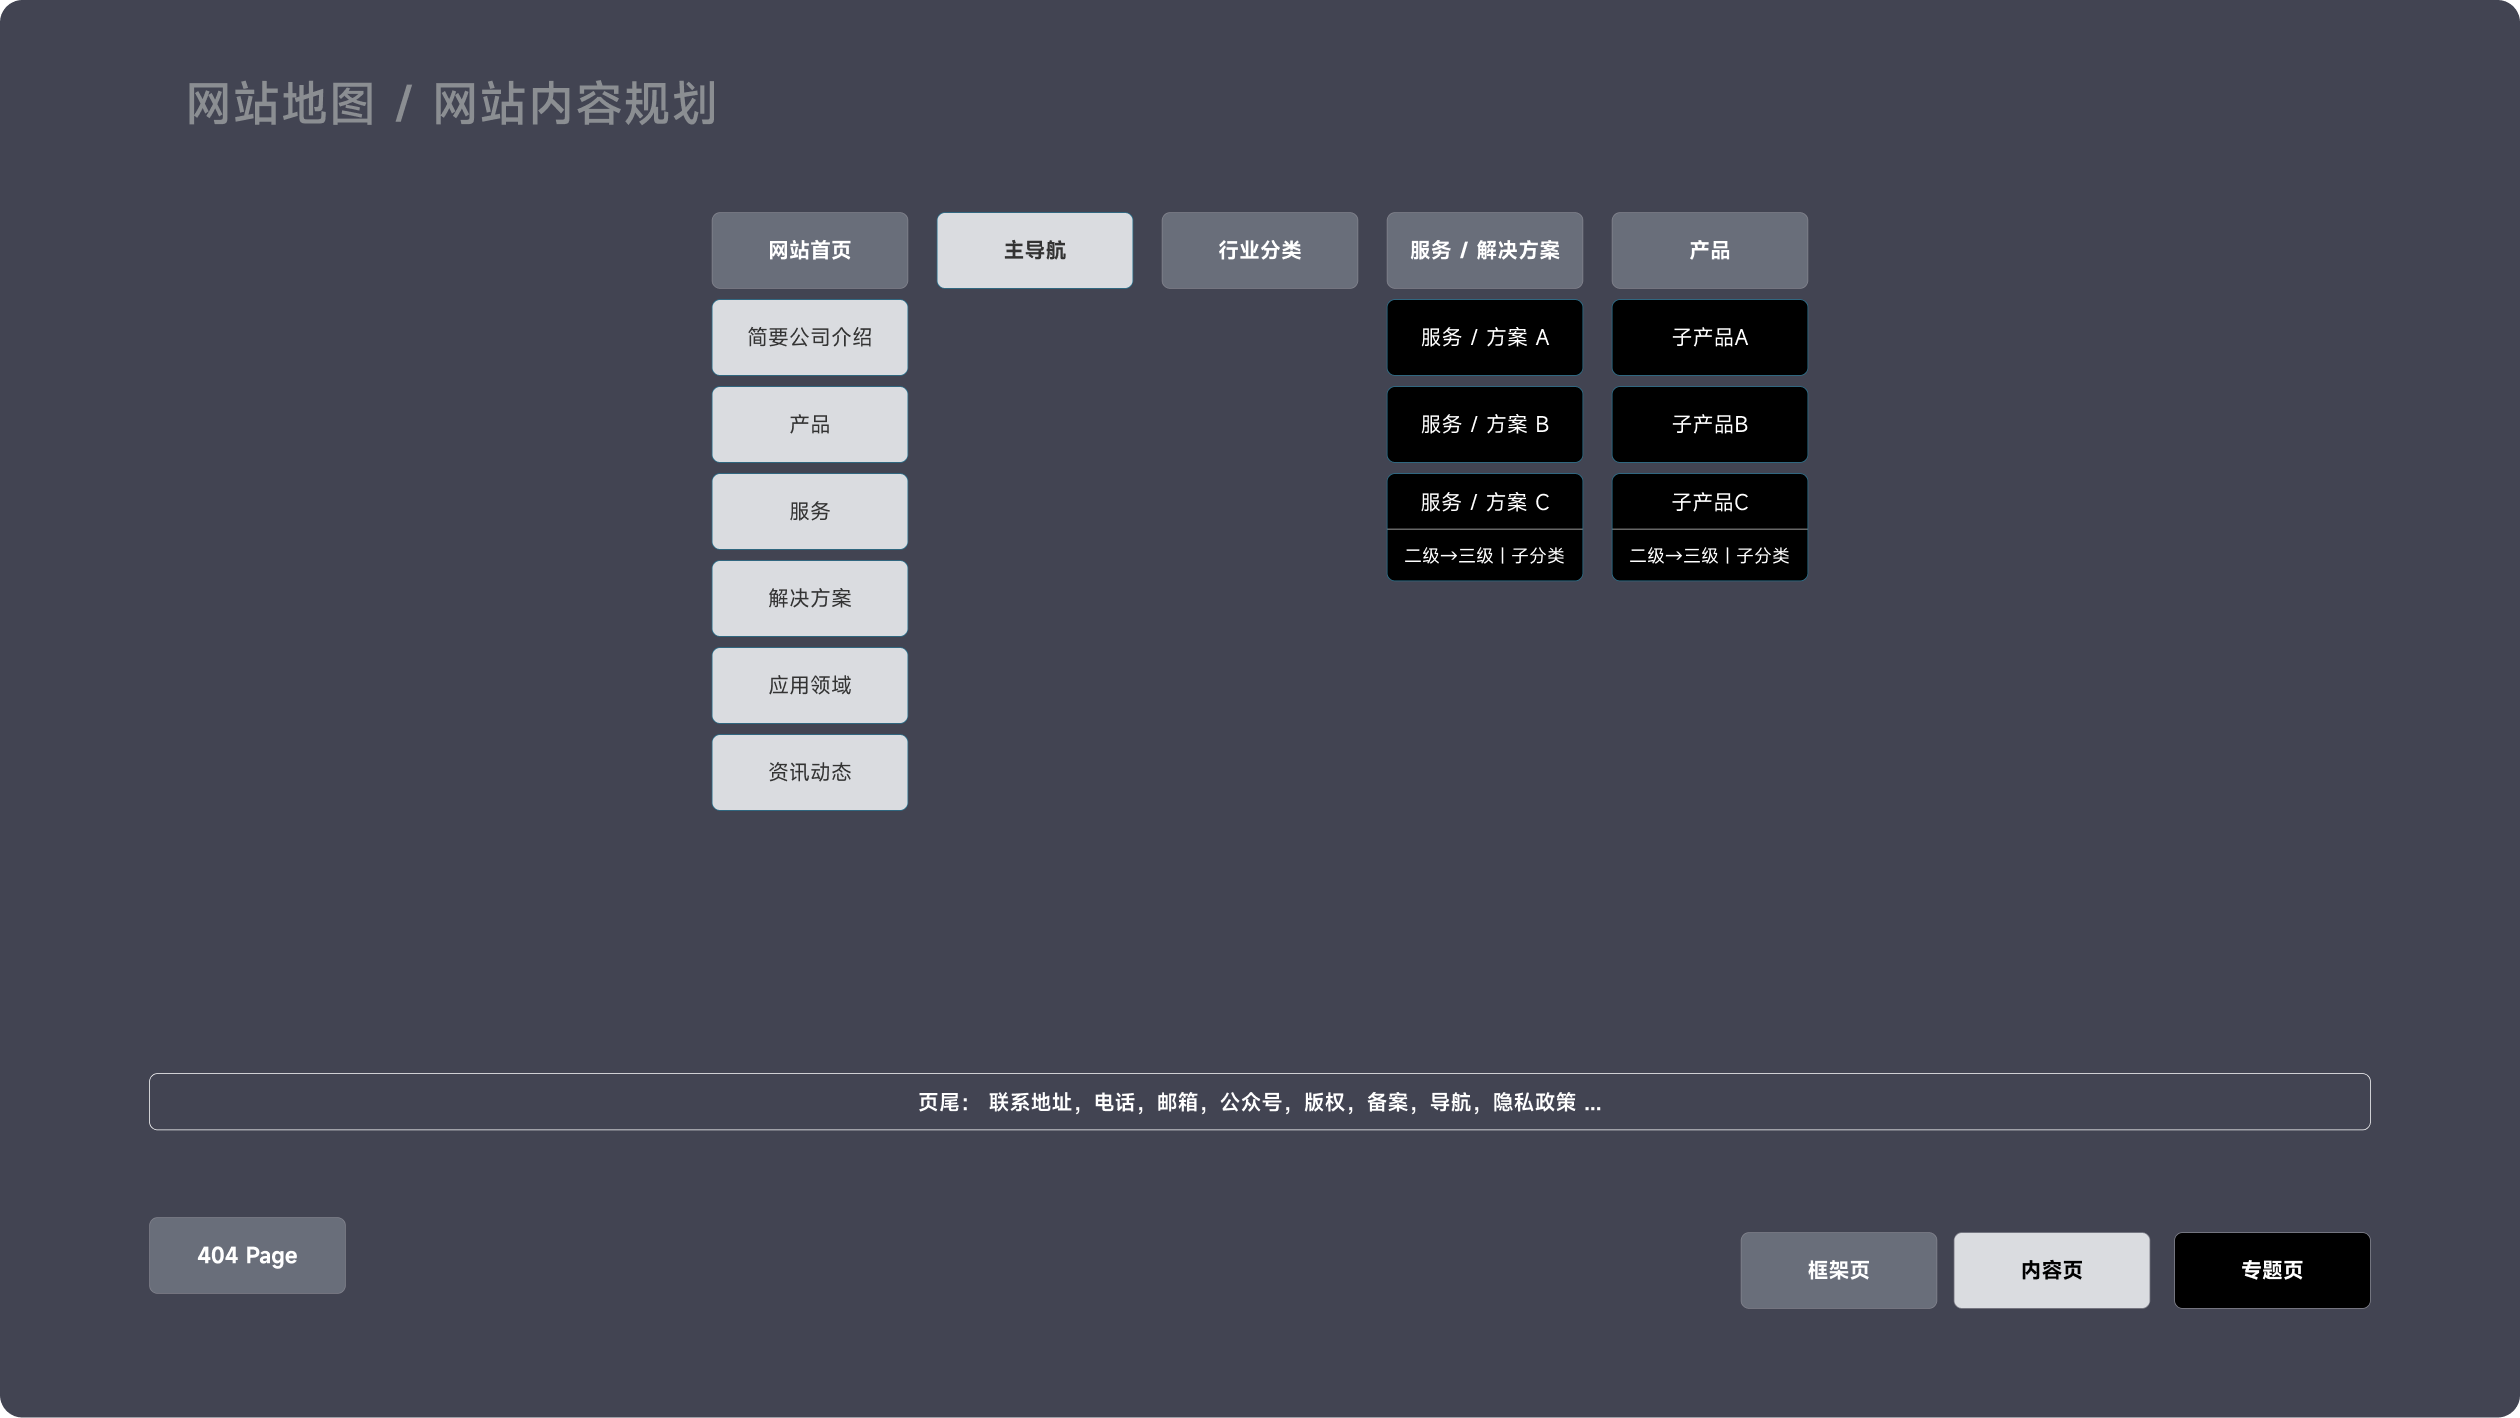Switch to the 内容页 tab
This screenshot has height=1418, width=2520.
tap(2051, 1269)
